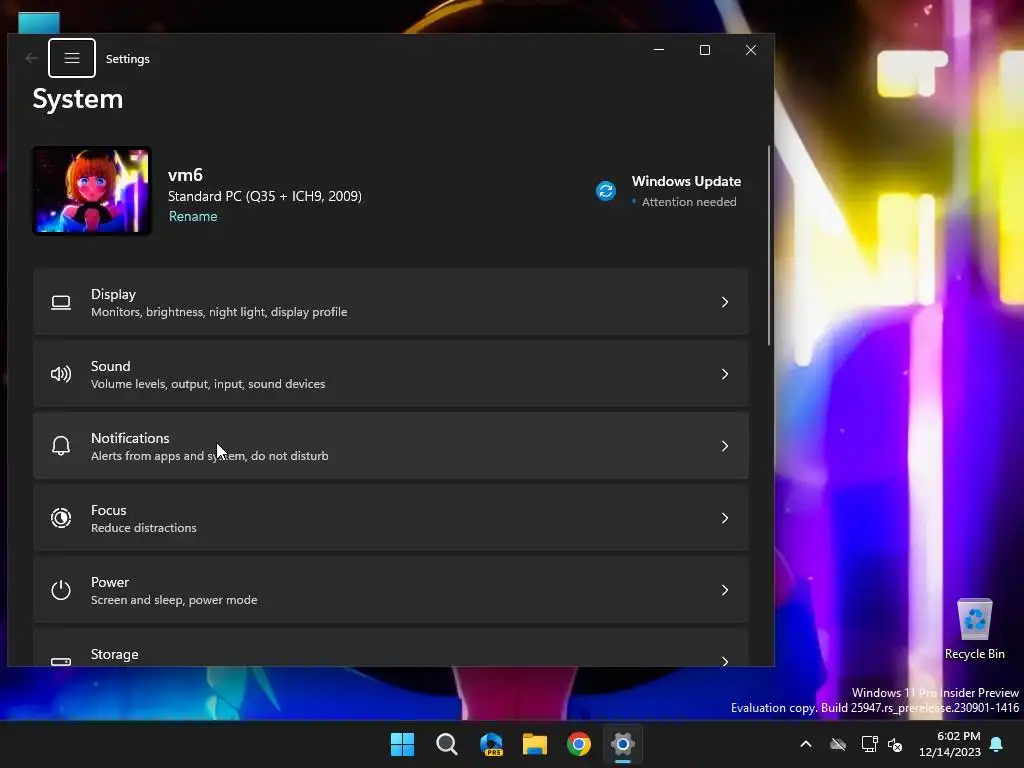The width and height of the screenshot is (1024, 768).
Task: Click the Focus circular icon
Action: [x=61, y=518]
